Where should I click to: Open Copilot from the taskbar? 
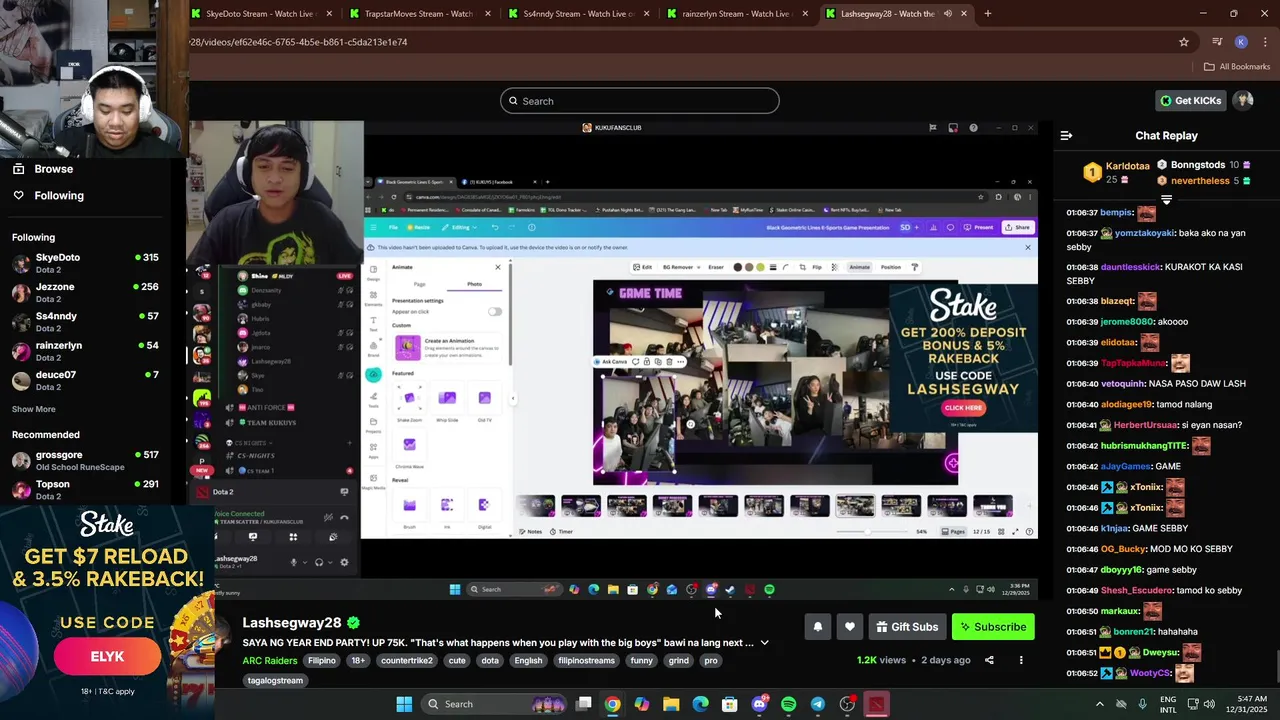[642, 704]
